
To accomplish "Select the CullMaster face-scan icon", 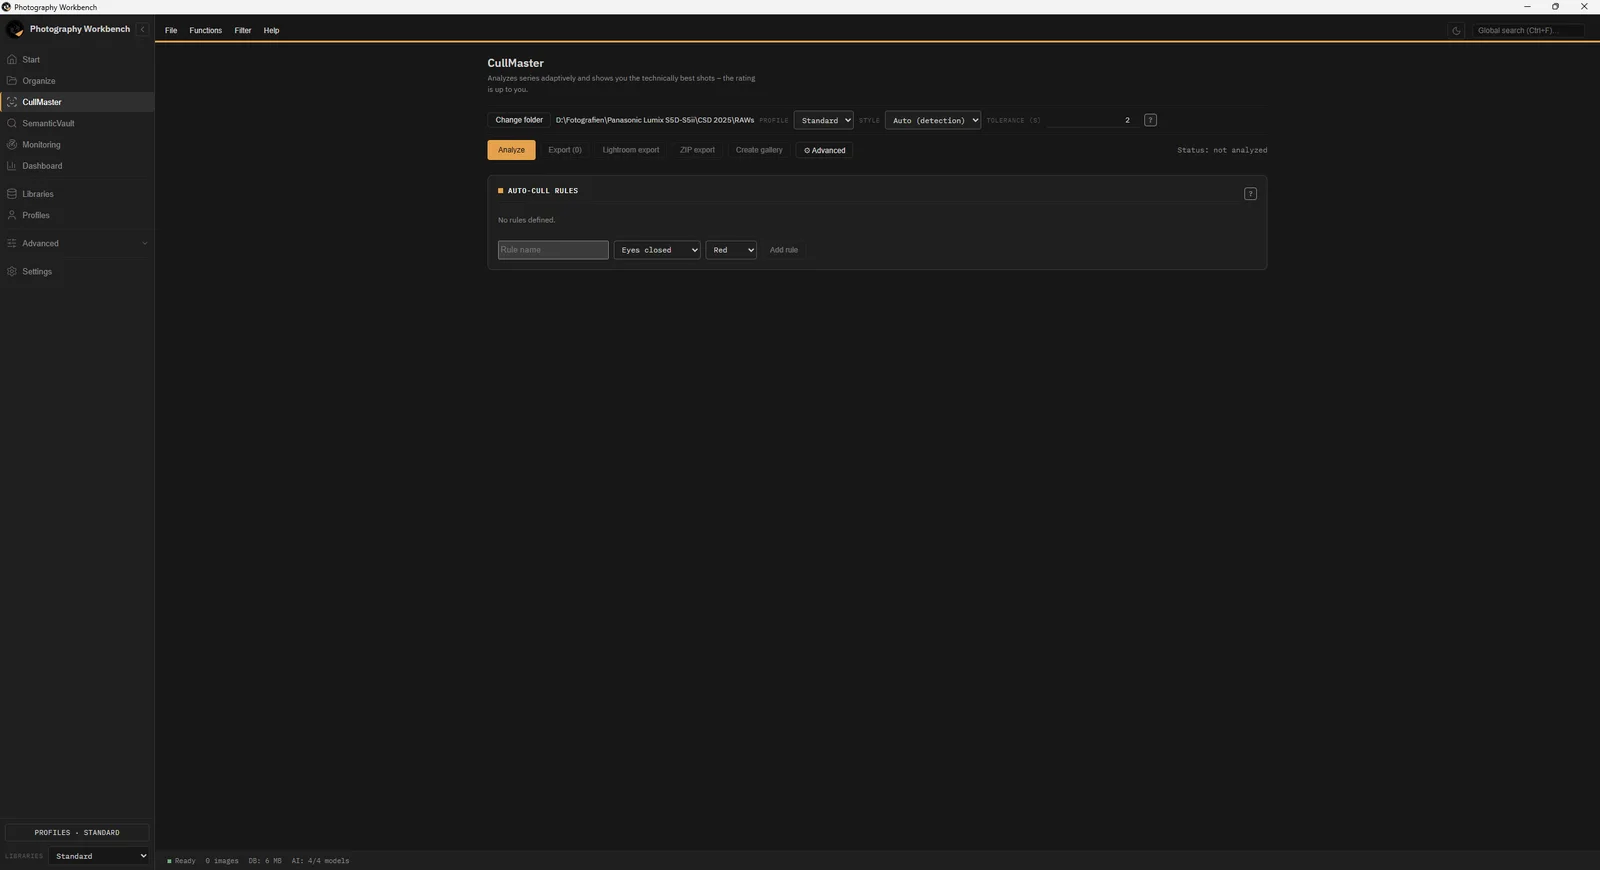I will (x=12, y=102).
